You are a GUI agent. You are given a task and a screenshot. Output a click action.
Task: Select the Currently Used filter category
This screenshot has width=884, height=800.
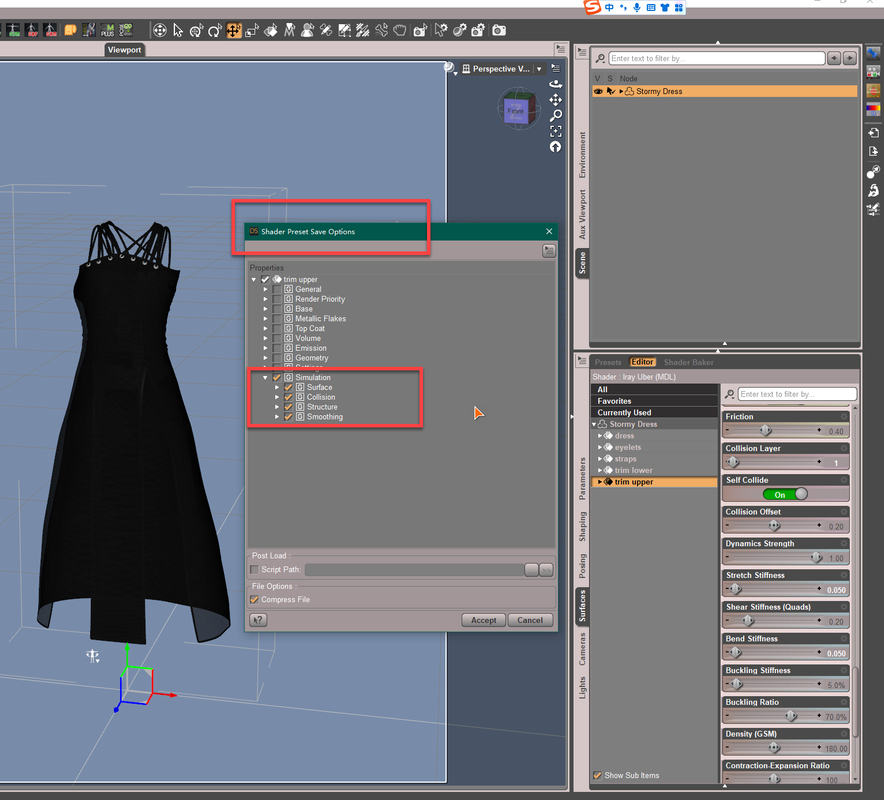pyautogui.click(x=655, y=413)
